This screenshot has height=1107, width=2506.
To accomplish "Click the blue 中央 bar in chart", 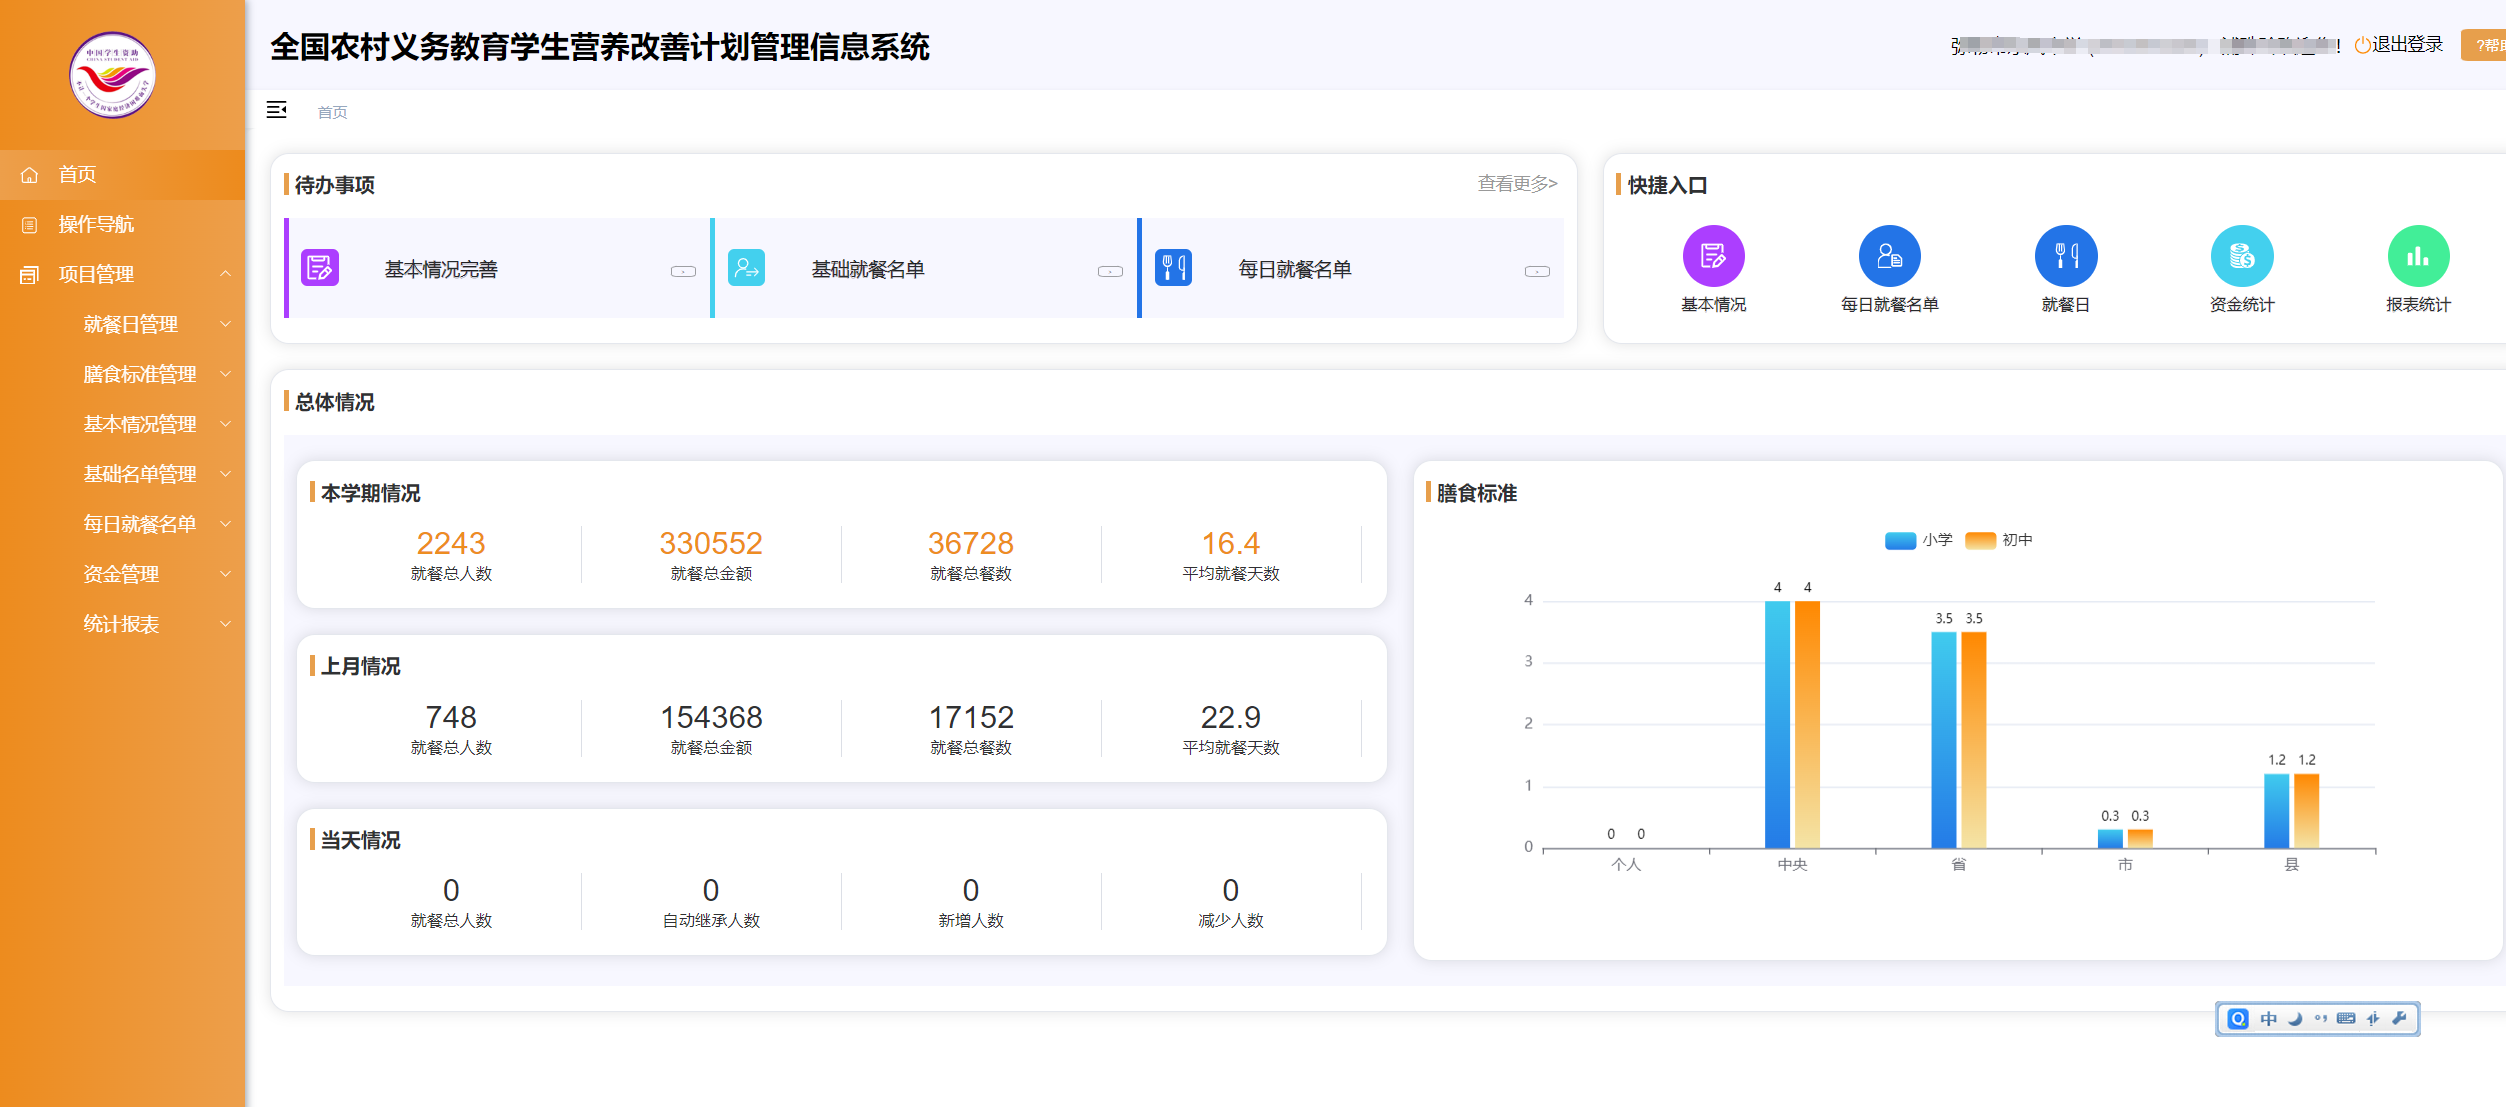I will (1777, 725).
